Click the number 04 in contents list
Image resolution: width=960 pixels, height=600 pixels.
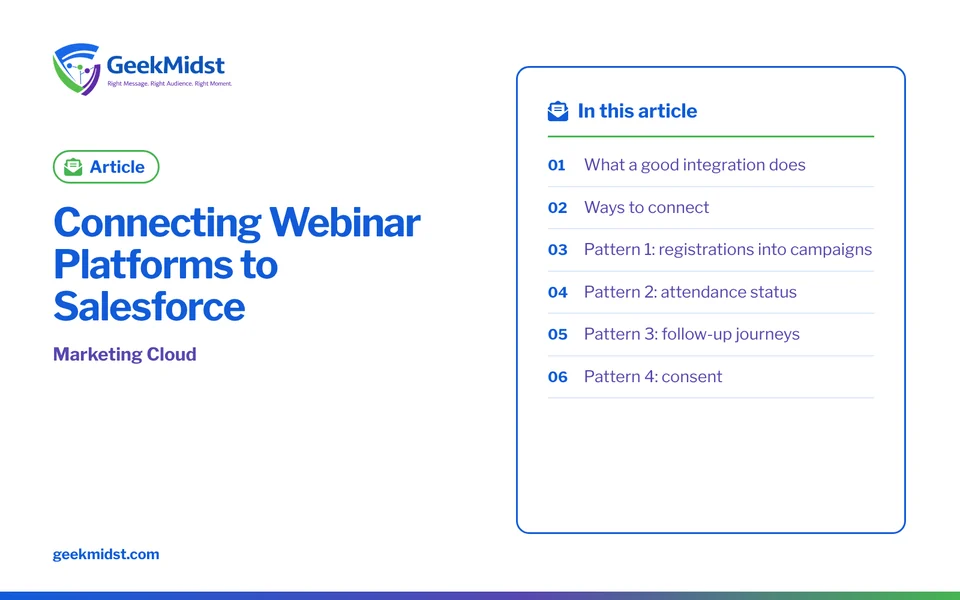558,292
